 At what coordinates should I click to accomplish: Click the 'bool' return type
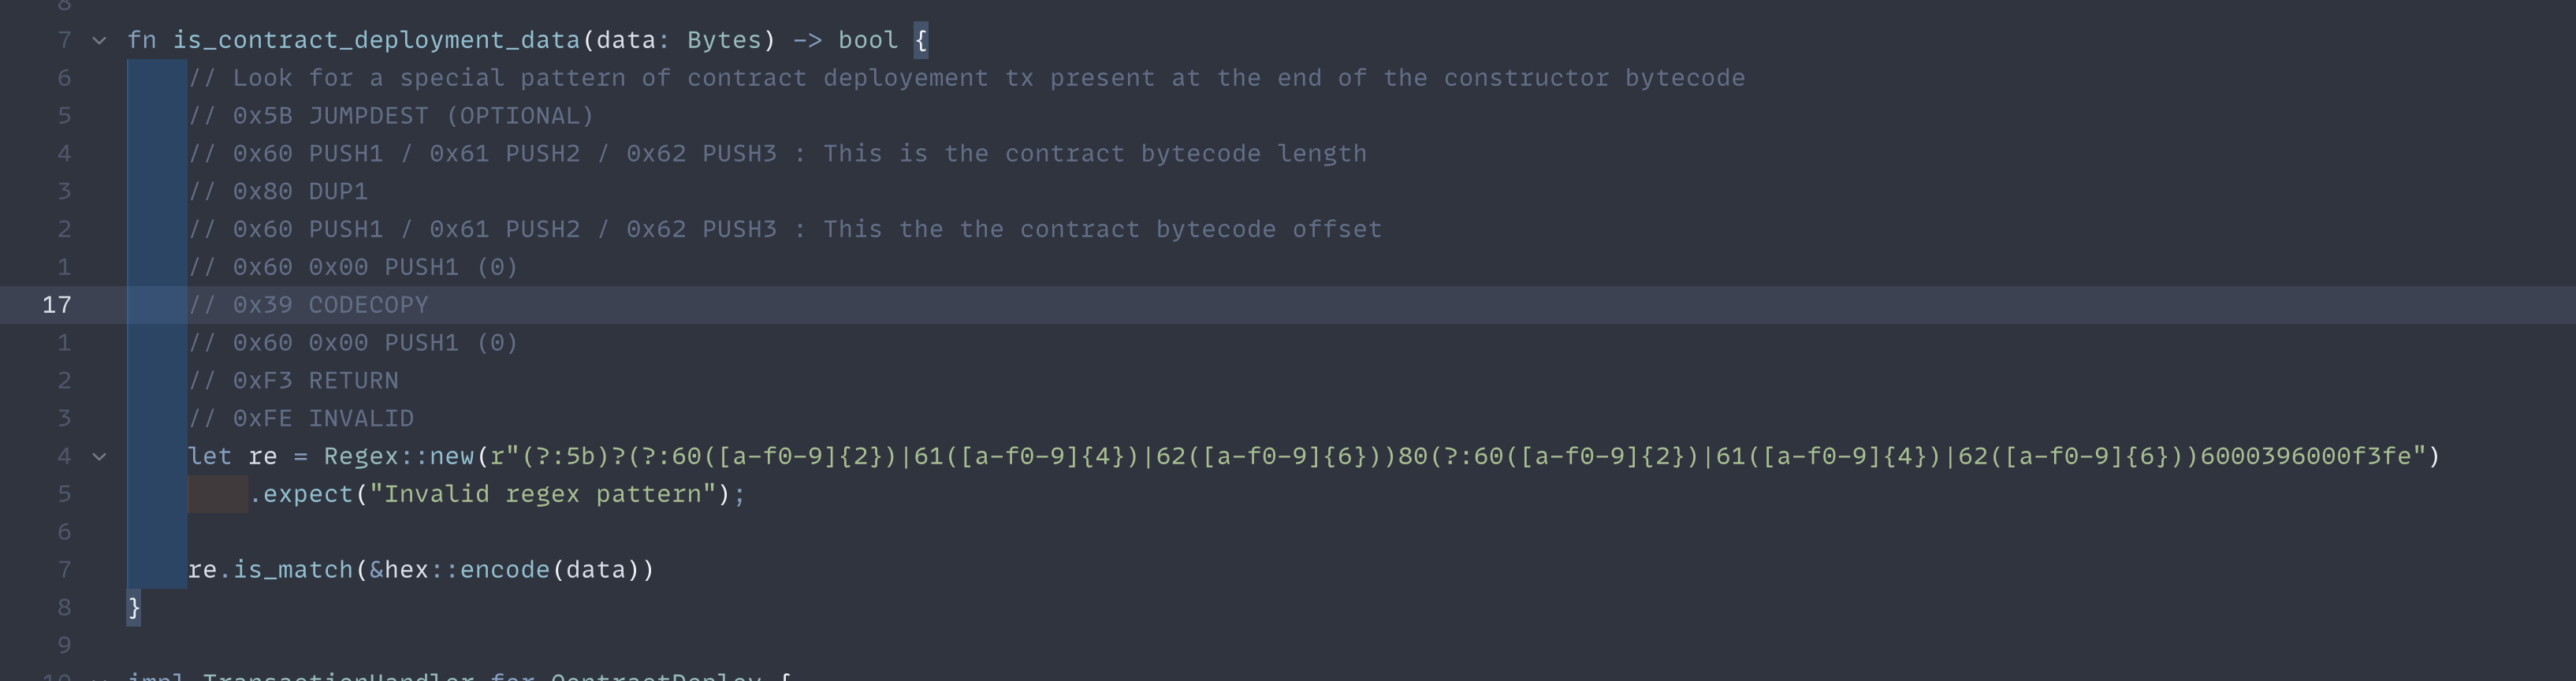point(867,40)
